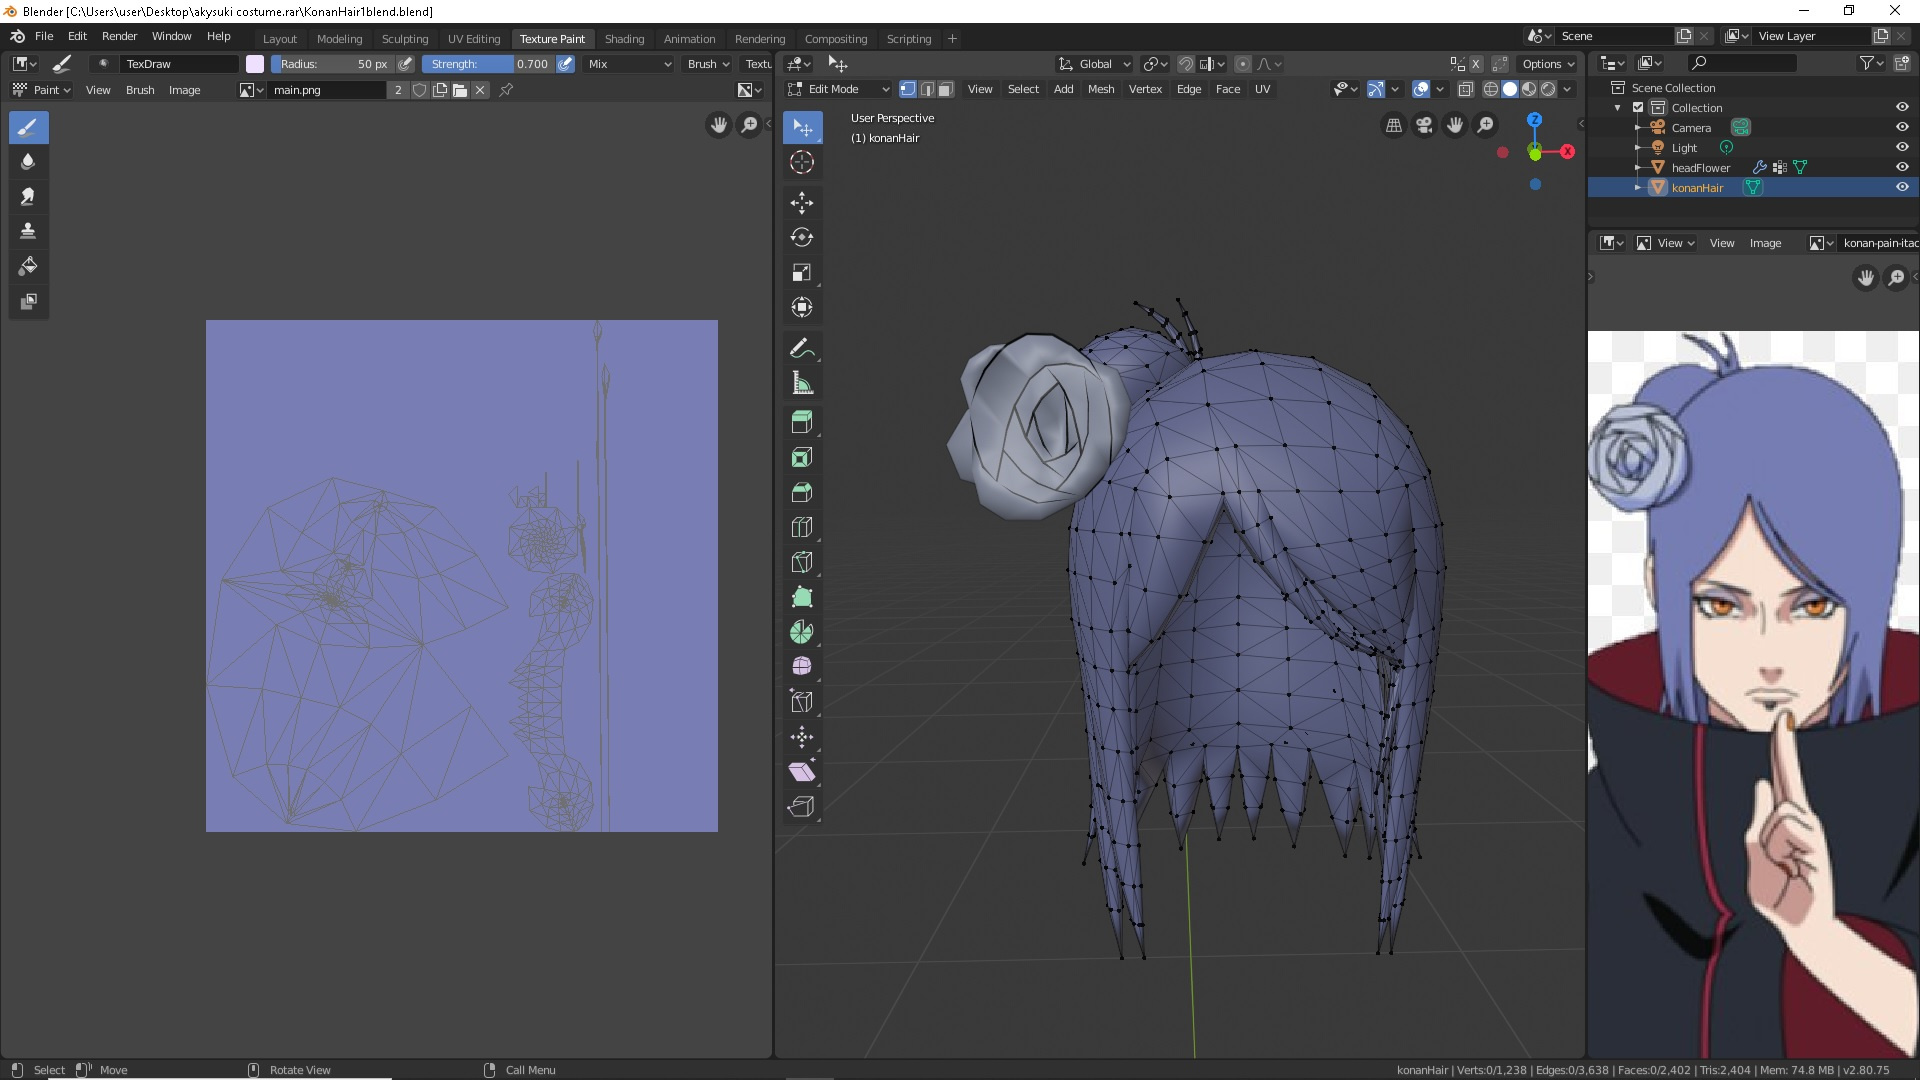Expand the headFlower tree item
Screen dimensions: 1920x1080
pos(1638,167)
